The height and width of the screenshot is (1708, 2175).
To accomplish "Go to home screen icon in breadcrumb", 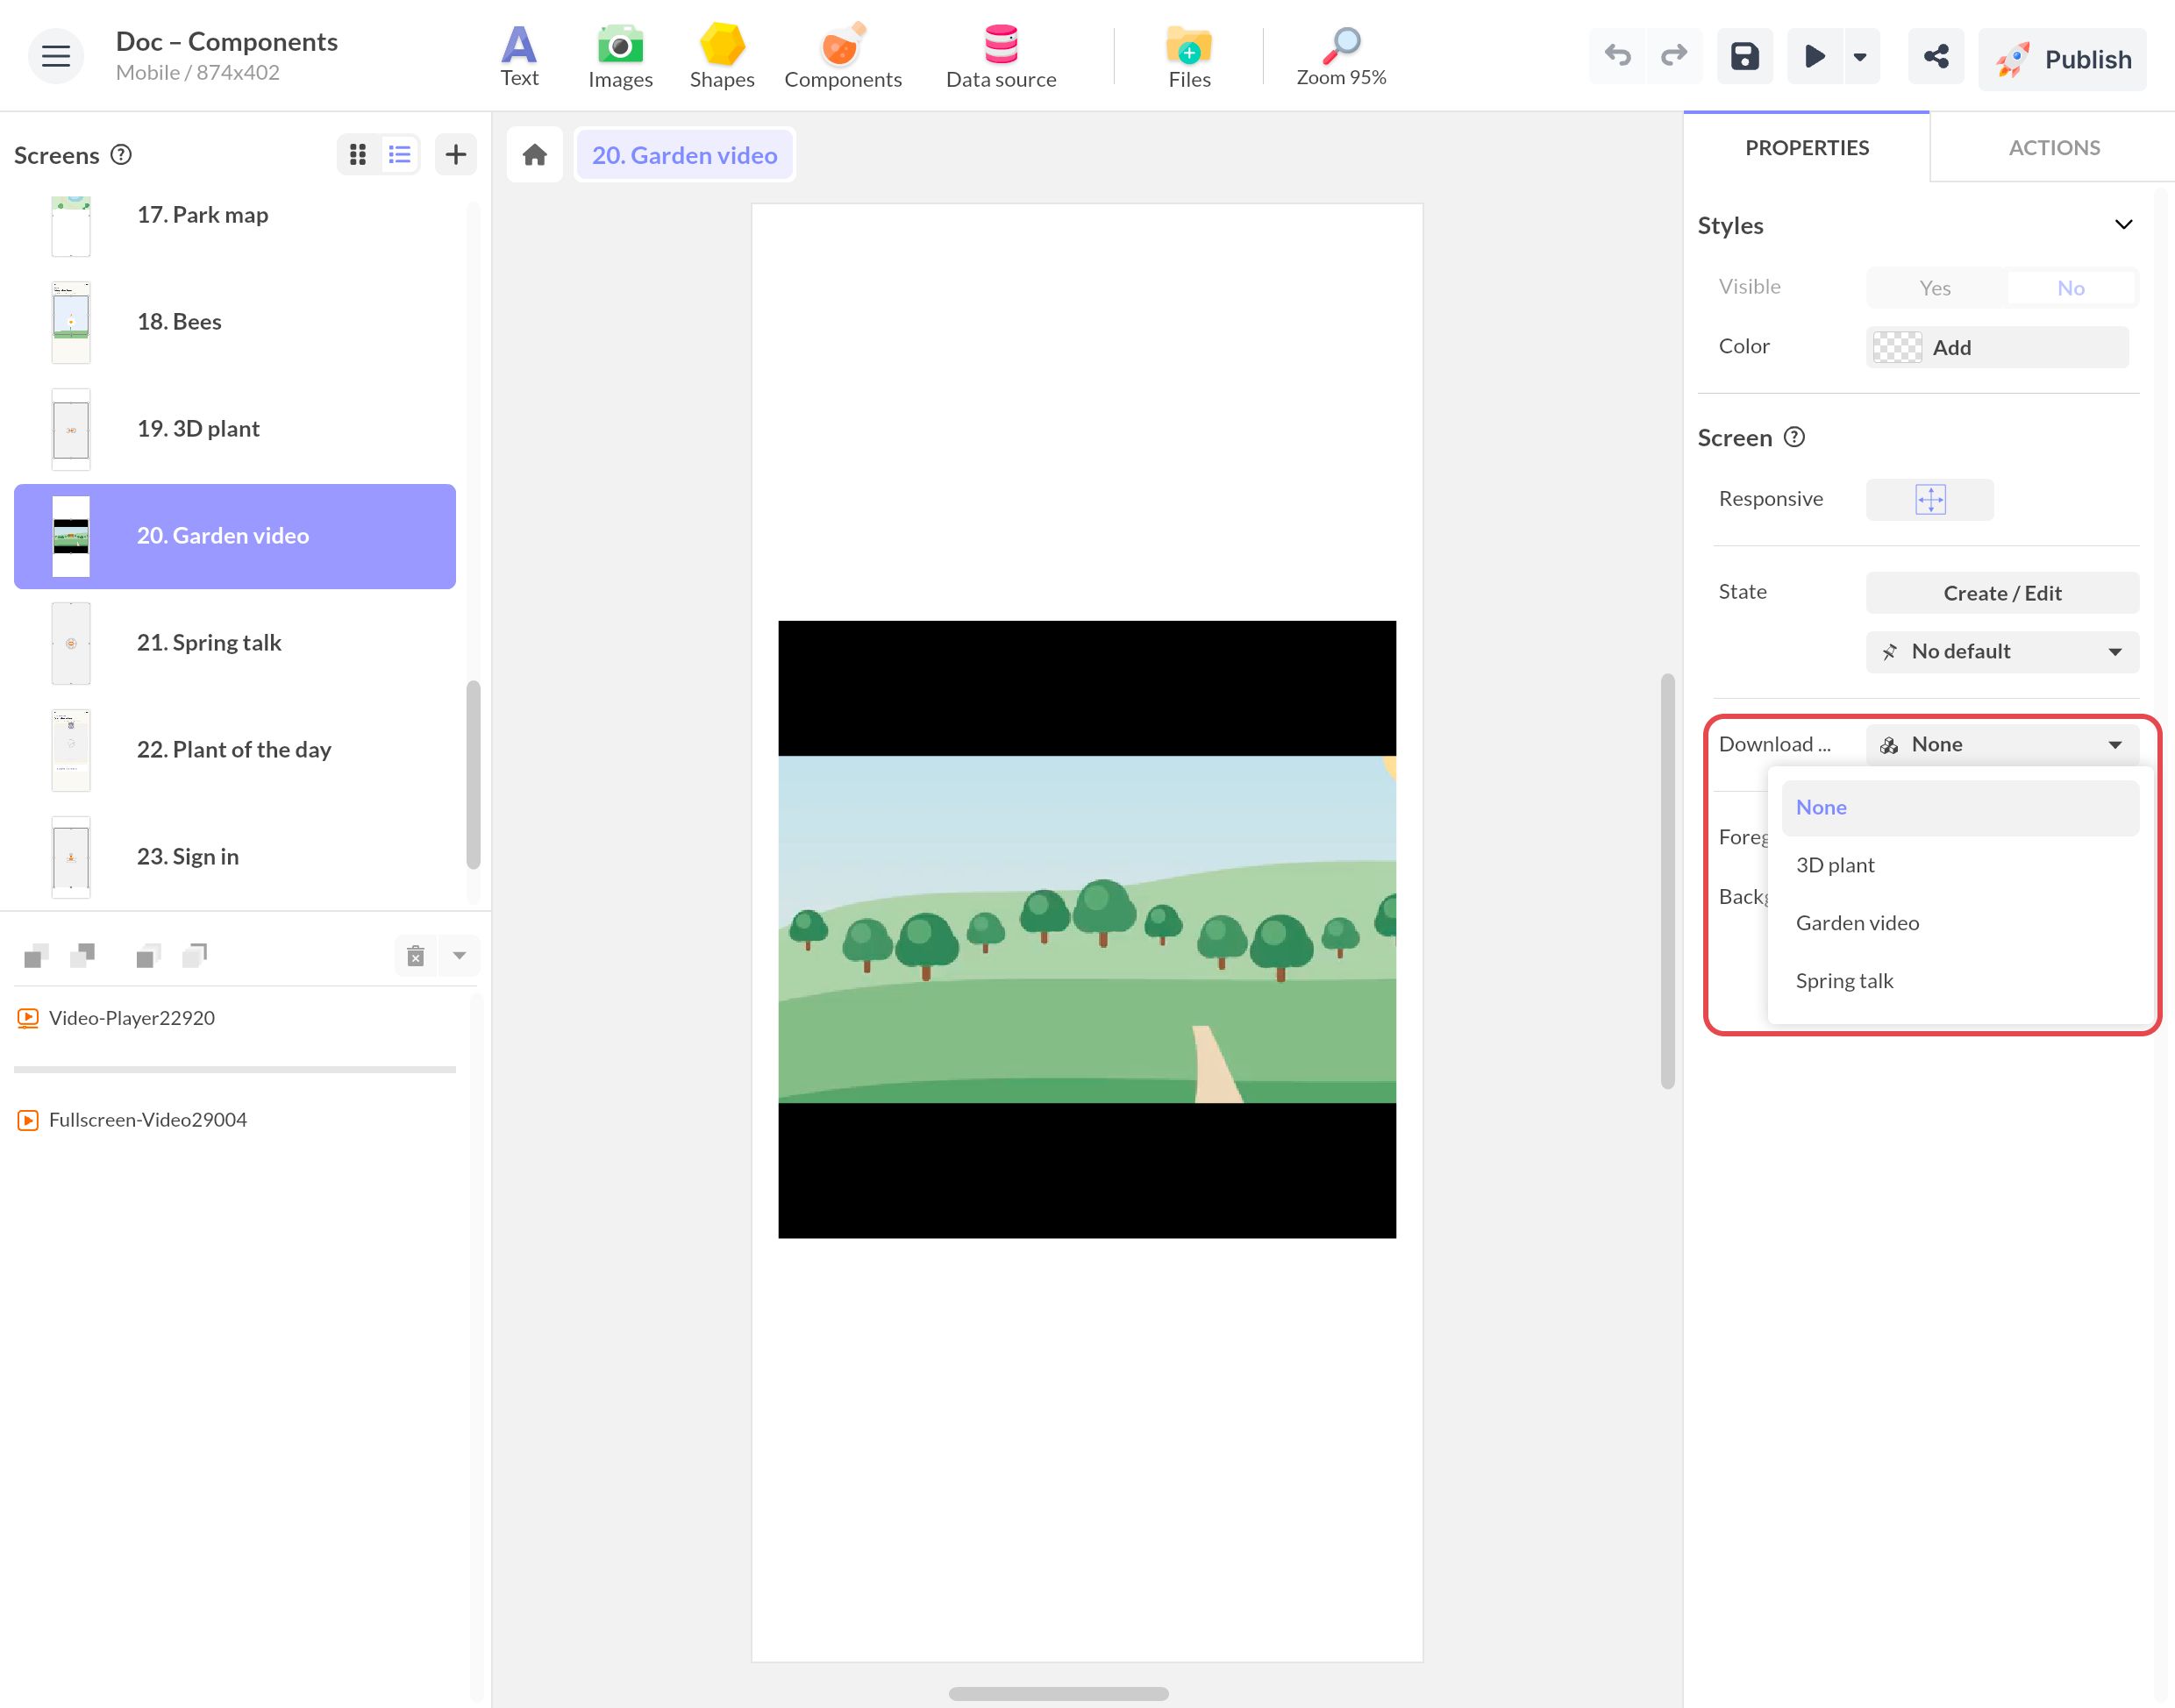I will (x=535, y=155).
